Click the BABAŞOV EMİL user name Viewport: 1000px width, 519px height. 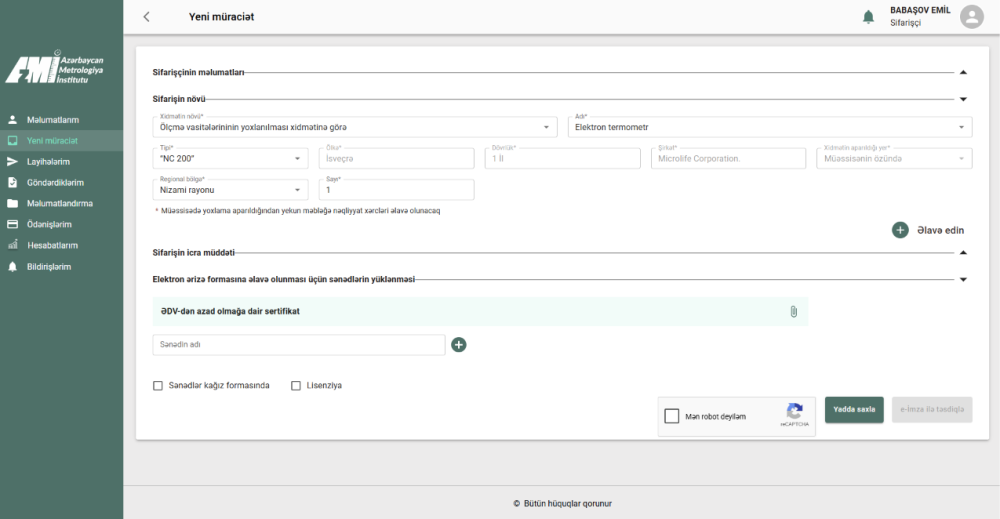(920, 10)
